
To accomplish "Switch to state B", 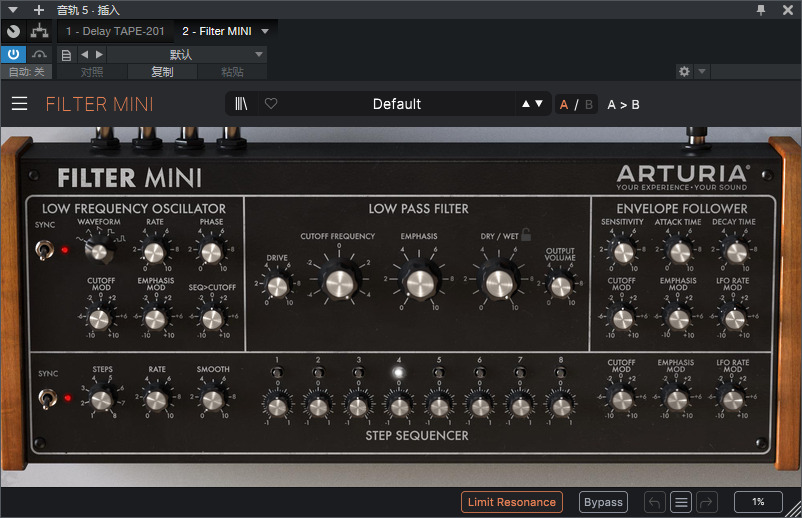I will [589, 104].
